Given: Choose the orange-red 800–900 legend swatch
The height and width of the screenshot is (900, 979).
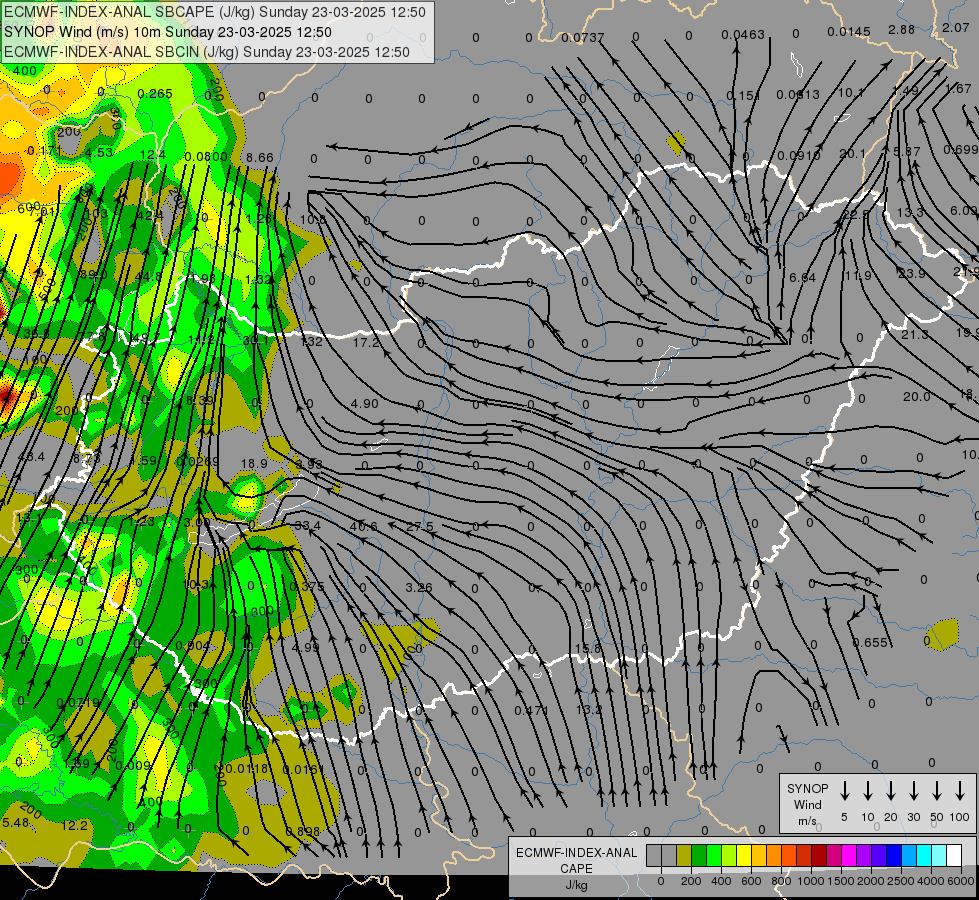Looking at the screenshot, I should pyautogui.click(x=789, y=855).
